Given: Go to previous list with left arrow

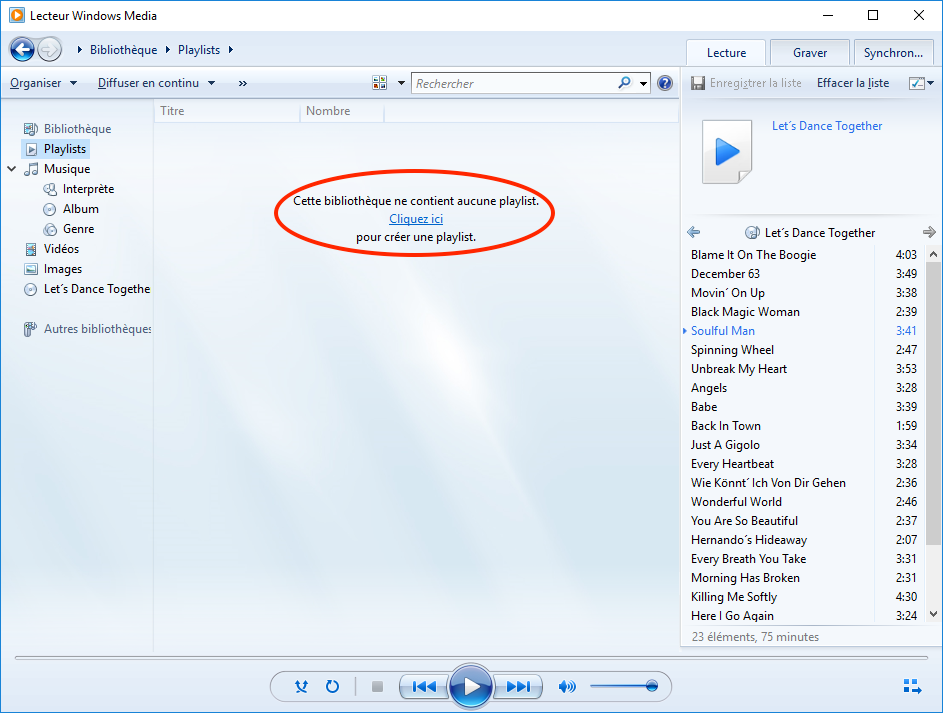Looking at the screenshot, I should click(693, 232).
